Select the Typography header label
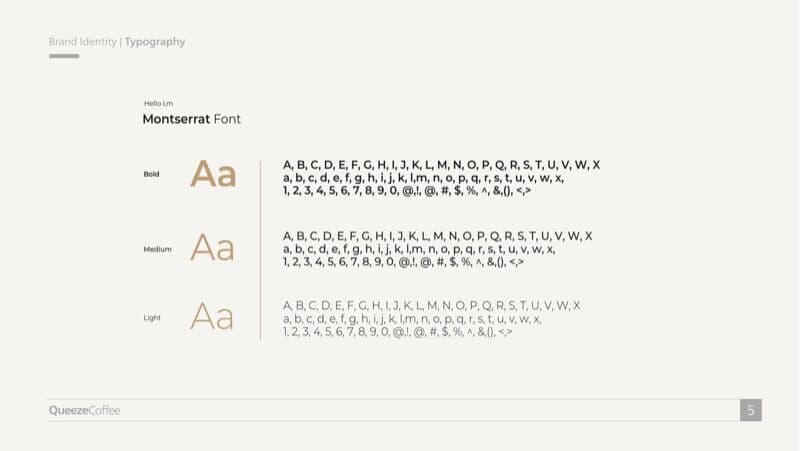 click(155, 42)
